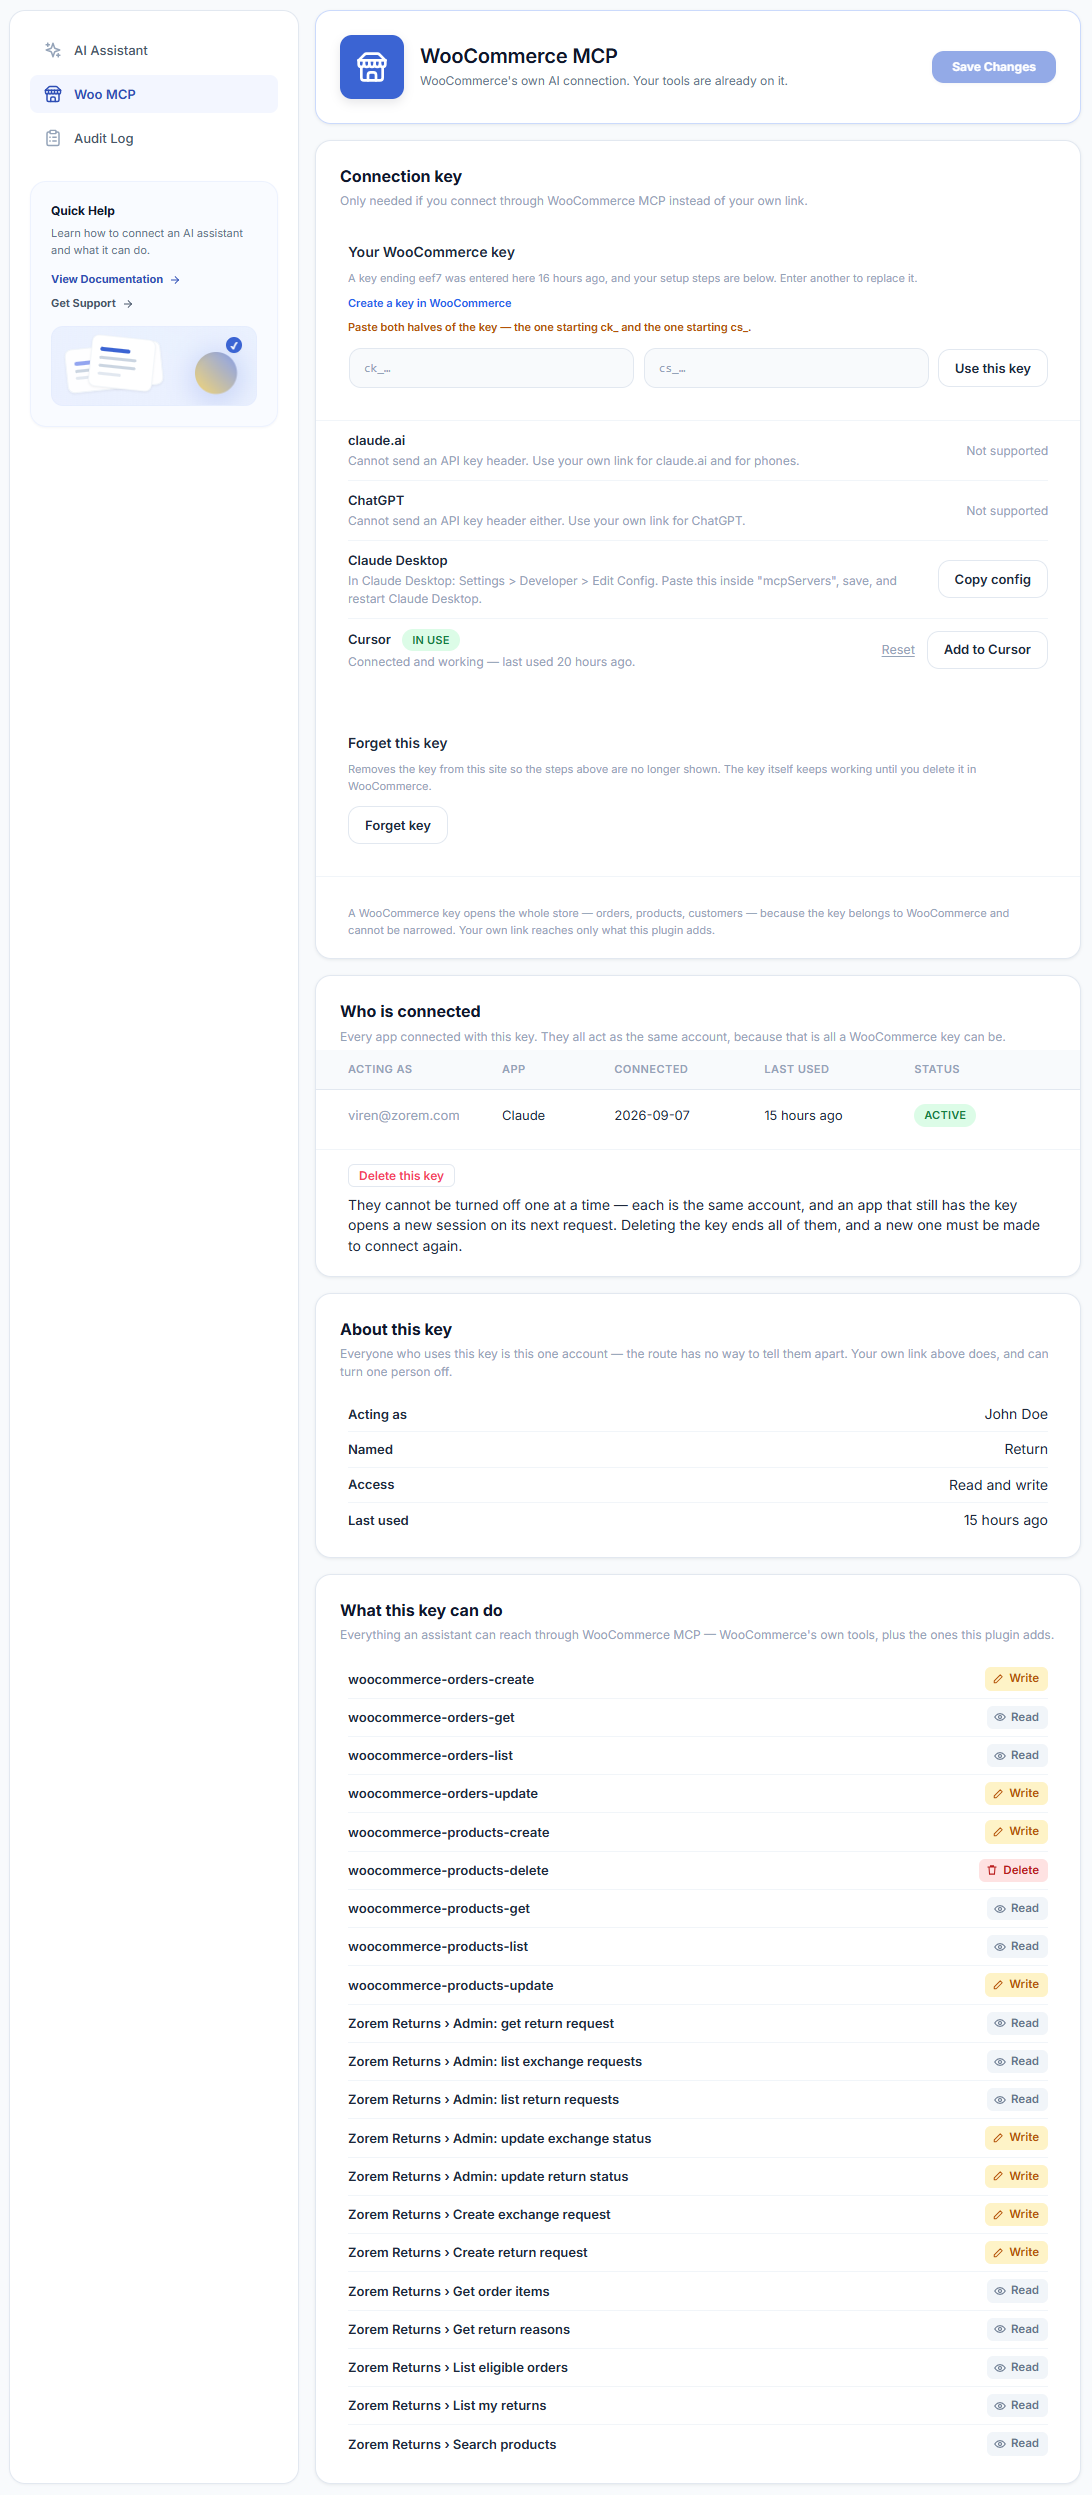This screenshot has height=2495, width=1092.
Task: Click the Read eye badge for woocommerce-orders-get
Action: (x=1017, y=1717)
